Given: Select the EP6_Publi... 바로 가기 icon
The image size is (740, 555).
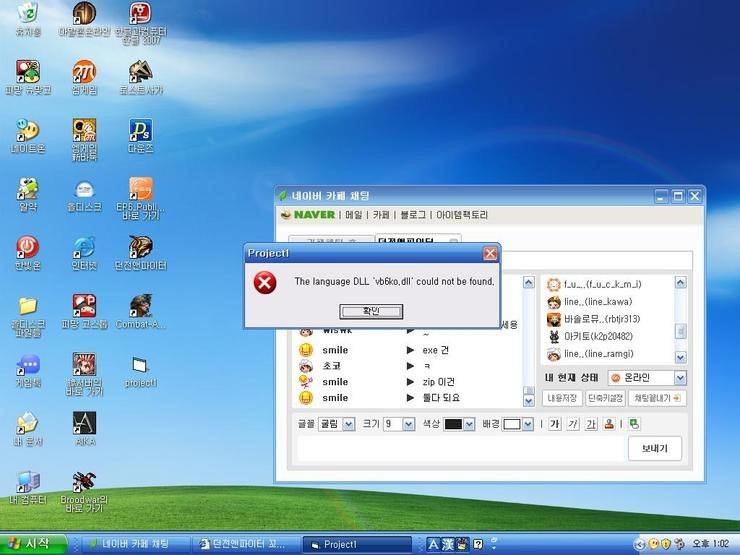Looking at the screenshot, I should [x=141, y=198].
